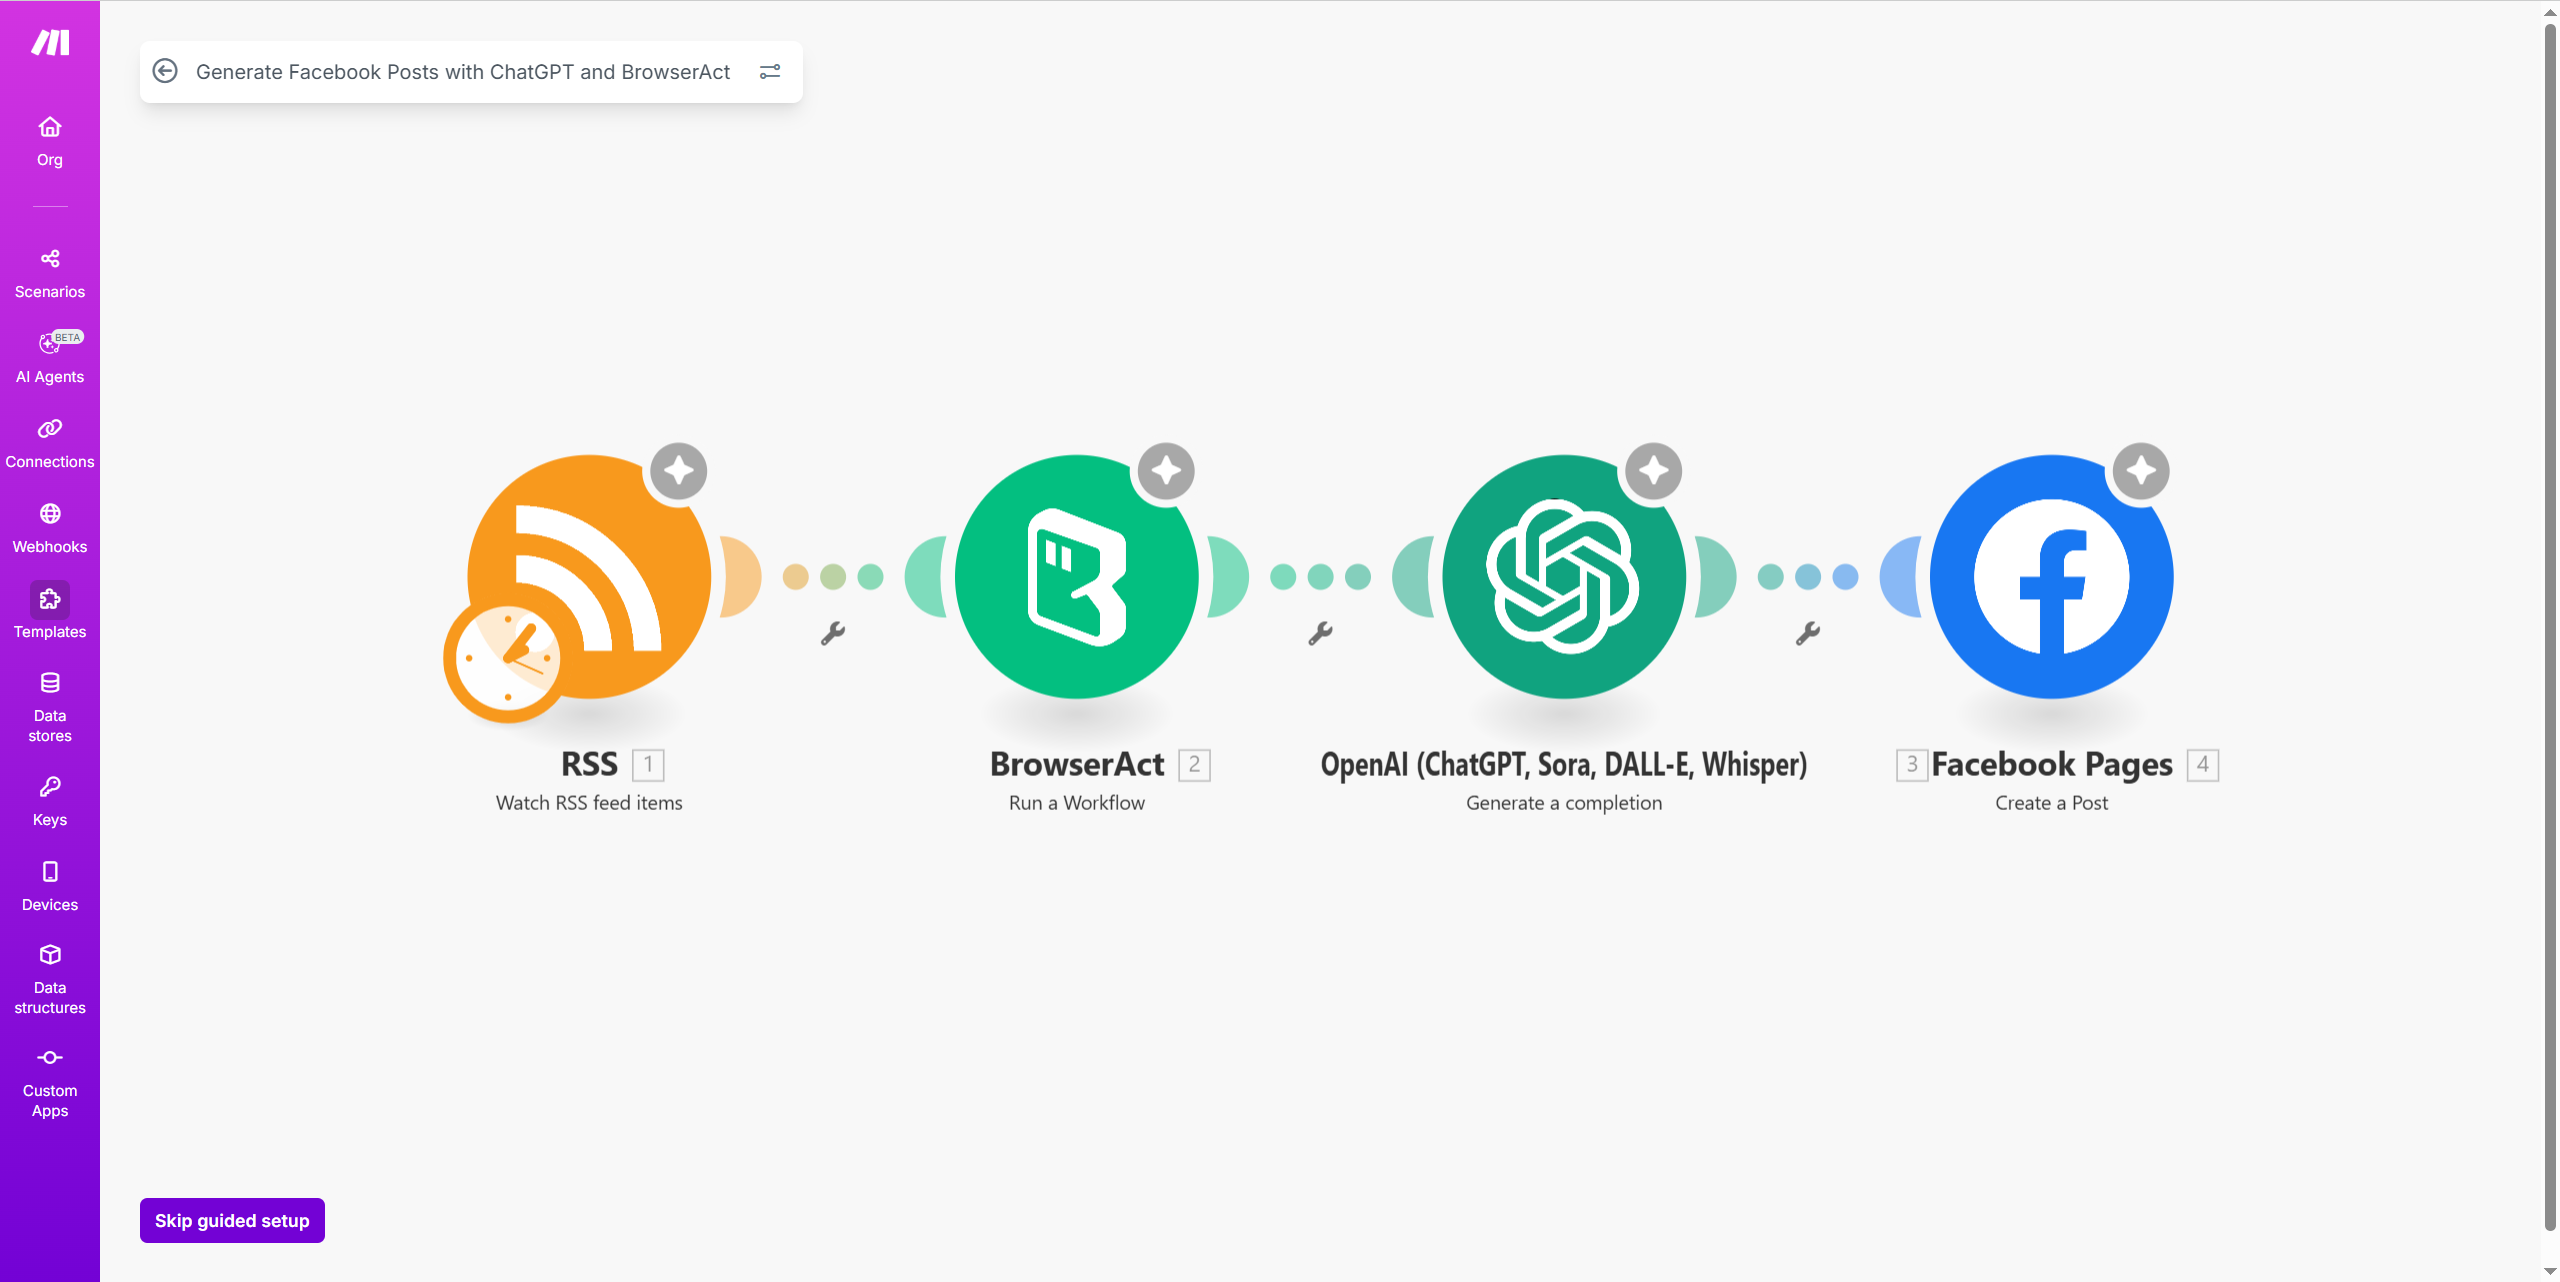Click sparkle badge on Facebook Pages module
Screen dimensions: 2560x1282
tap(2141, 470)
